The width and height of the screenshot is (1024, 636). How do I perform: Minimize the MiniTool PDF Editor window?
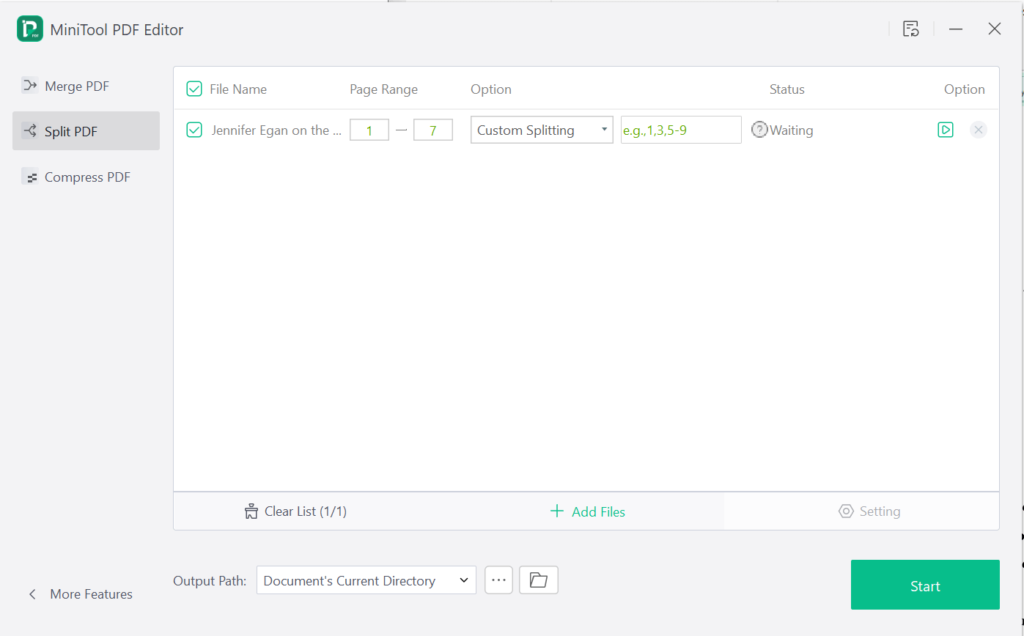click(x=955, y=29)
